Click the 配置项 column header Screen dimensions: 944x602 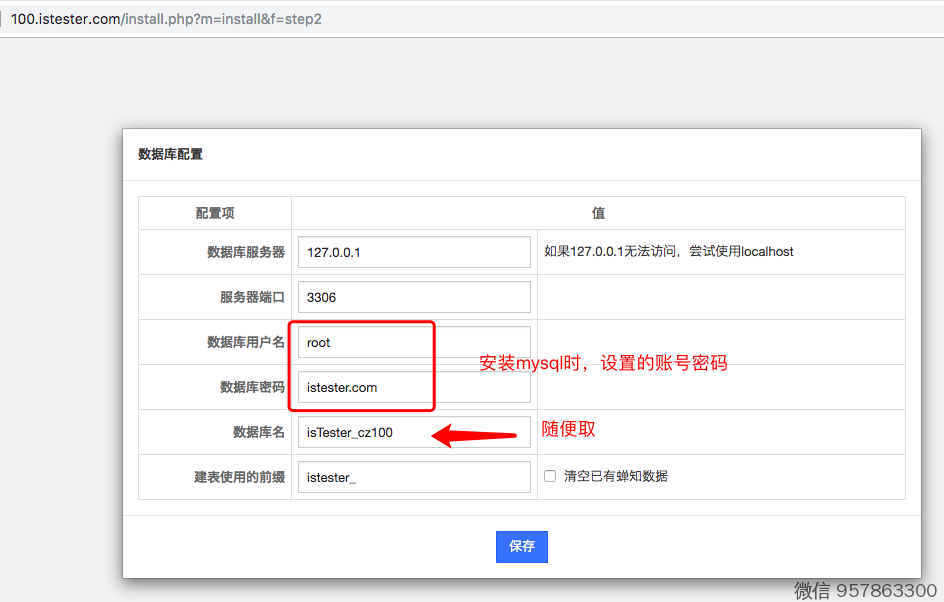click(215, 213)
